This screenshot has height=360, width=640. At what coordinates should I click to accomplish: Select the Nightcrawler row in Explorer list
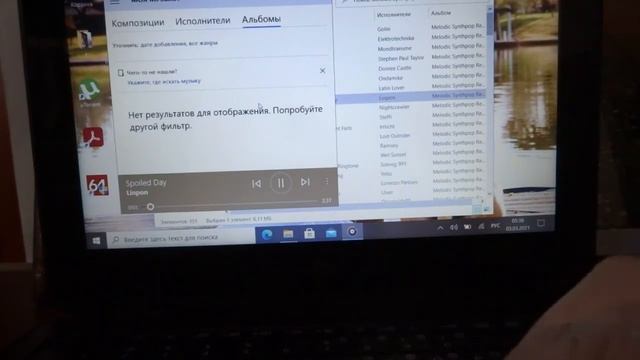click(x=394, y=107)
